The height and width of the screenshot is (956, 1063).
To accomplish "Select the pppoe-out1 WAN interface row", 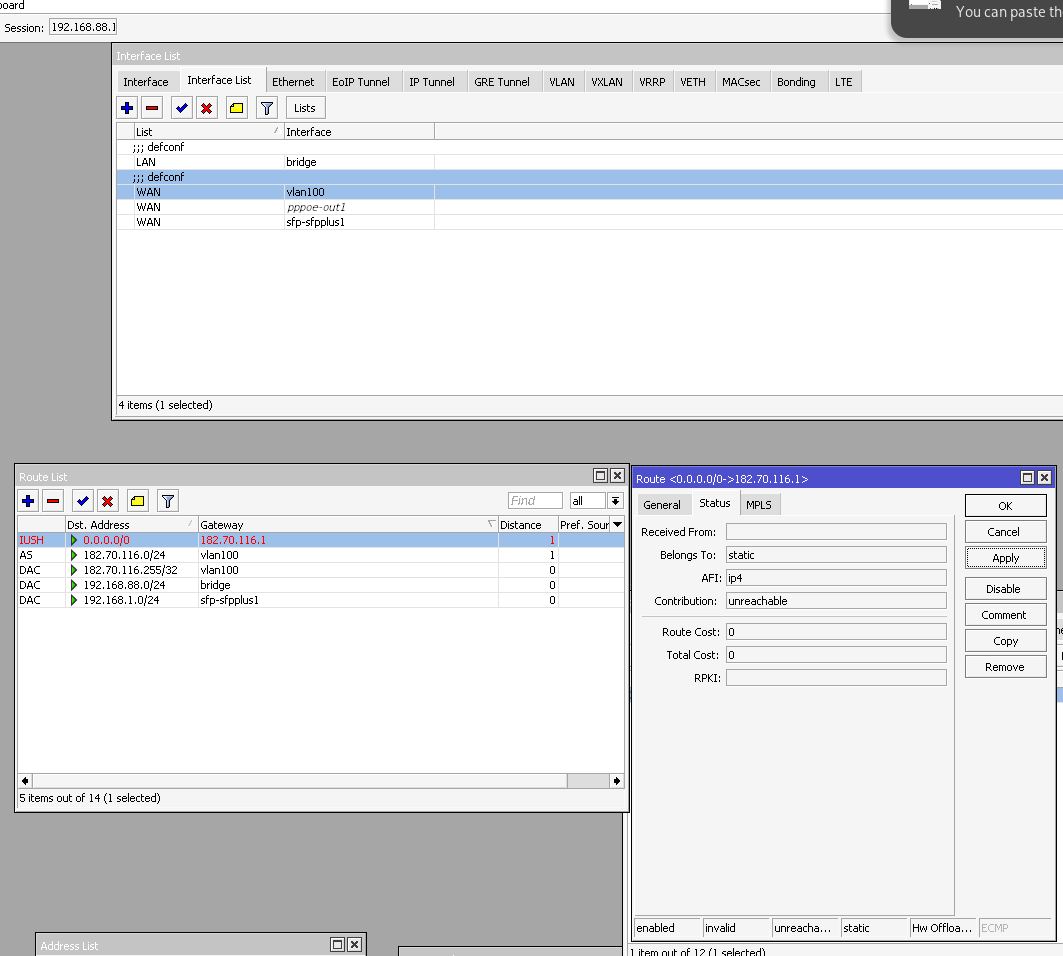I will tap(315, 207).
